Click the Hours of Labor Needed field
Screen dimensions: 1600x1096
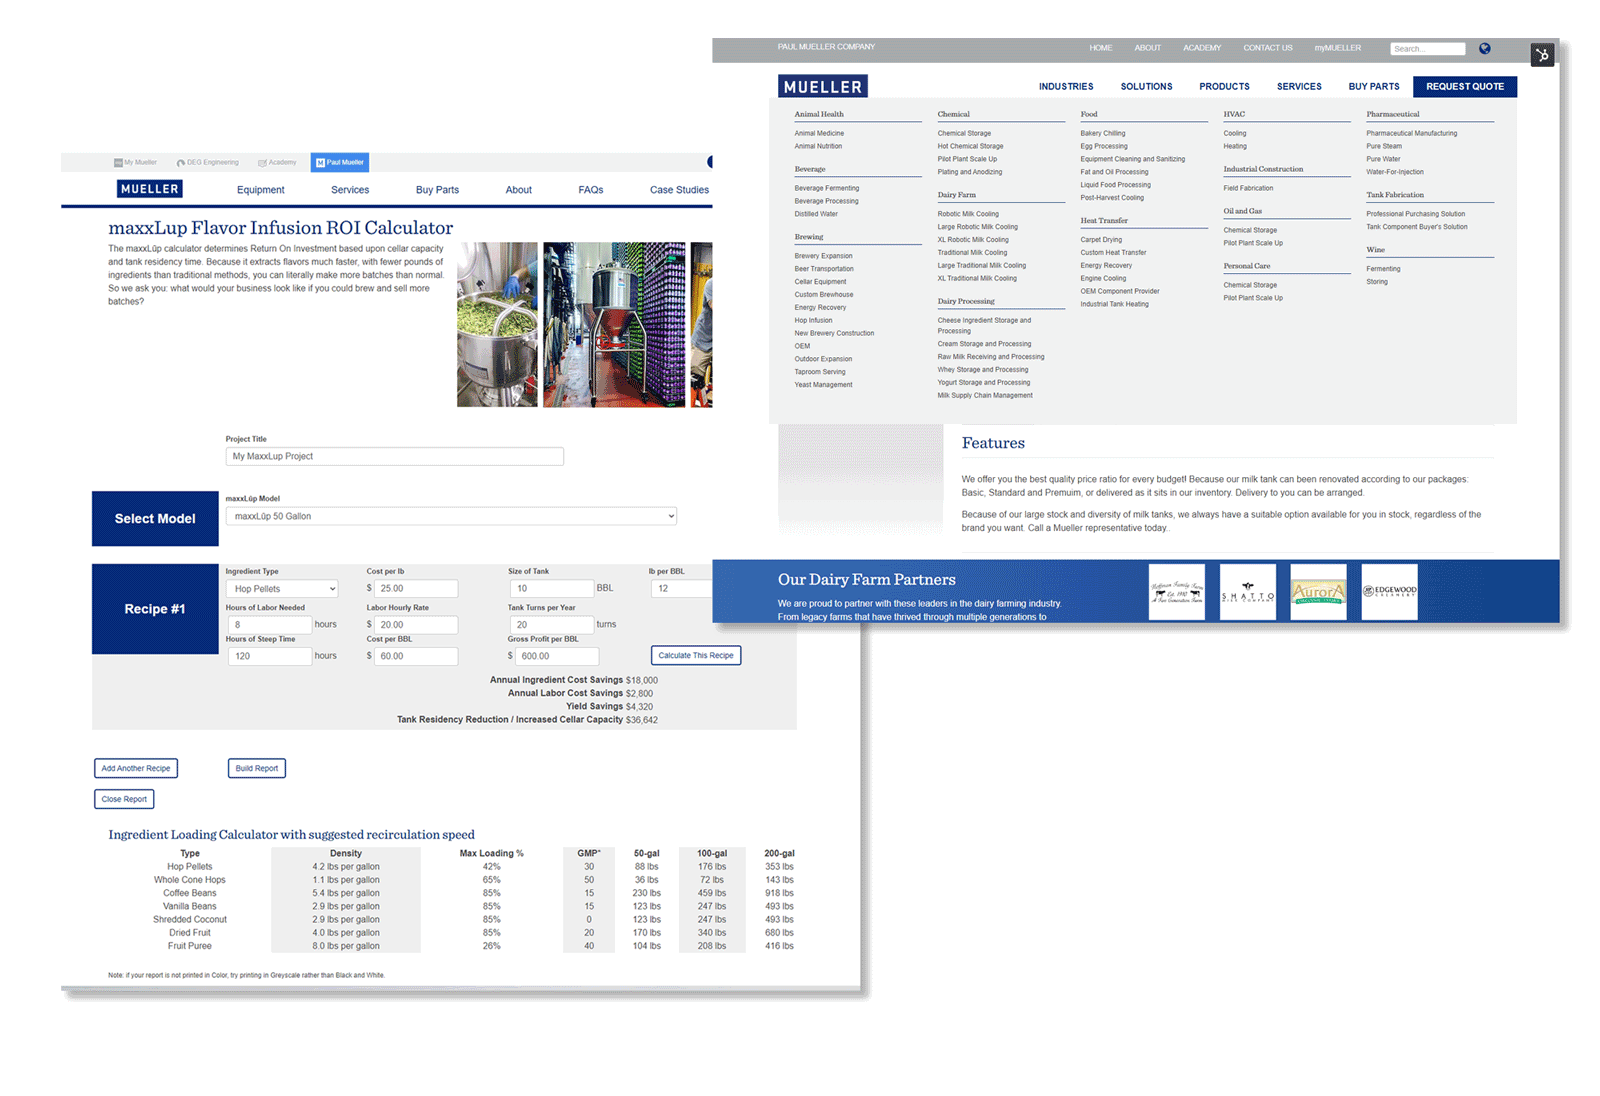(x=270, y=625)
